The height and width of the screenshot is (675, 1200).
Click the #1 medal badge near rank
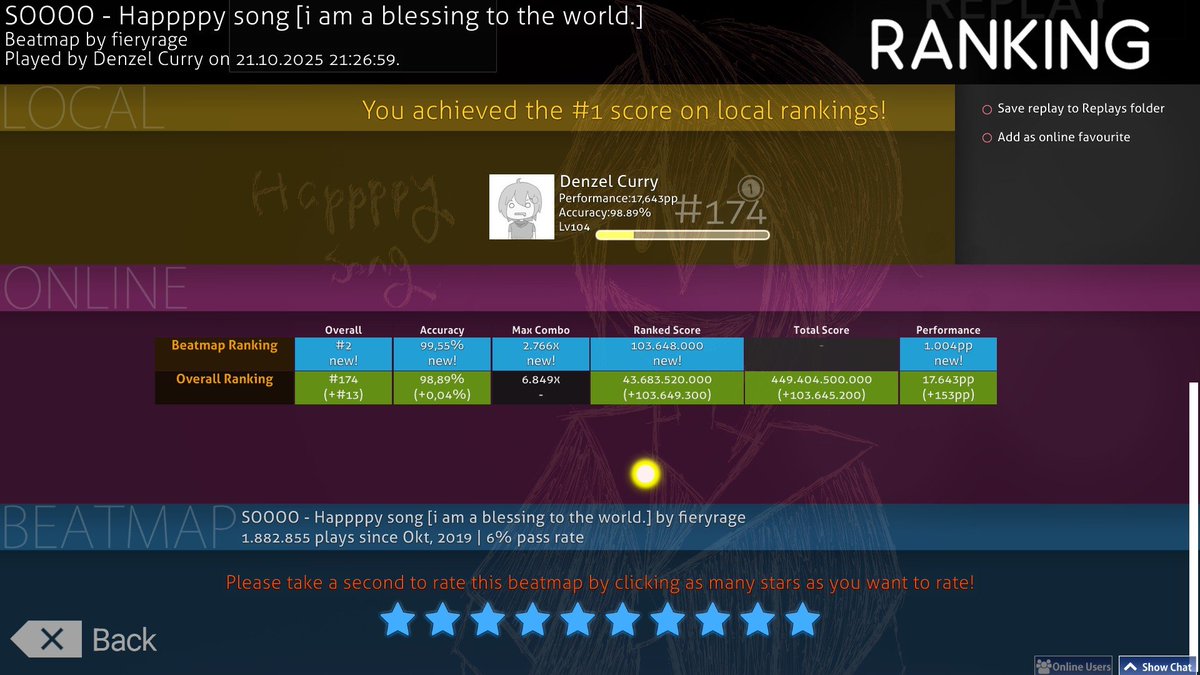tap(751, 187)
